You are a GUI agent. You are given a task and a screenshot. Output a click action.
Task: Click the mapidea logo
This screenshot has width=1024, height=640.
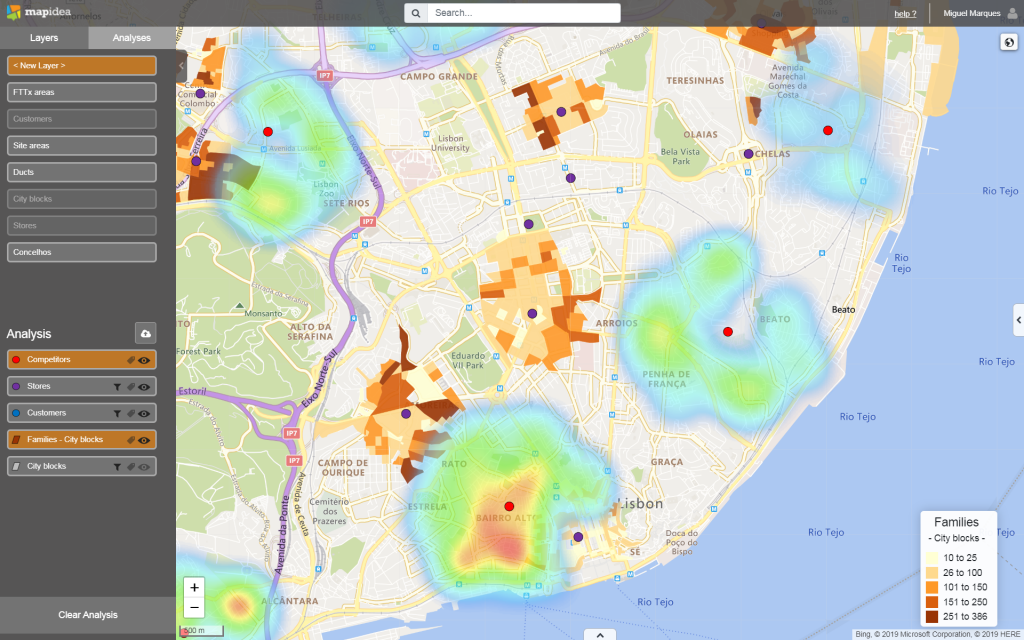coord(39,12)
